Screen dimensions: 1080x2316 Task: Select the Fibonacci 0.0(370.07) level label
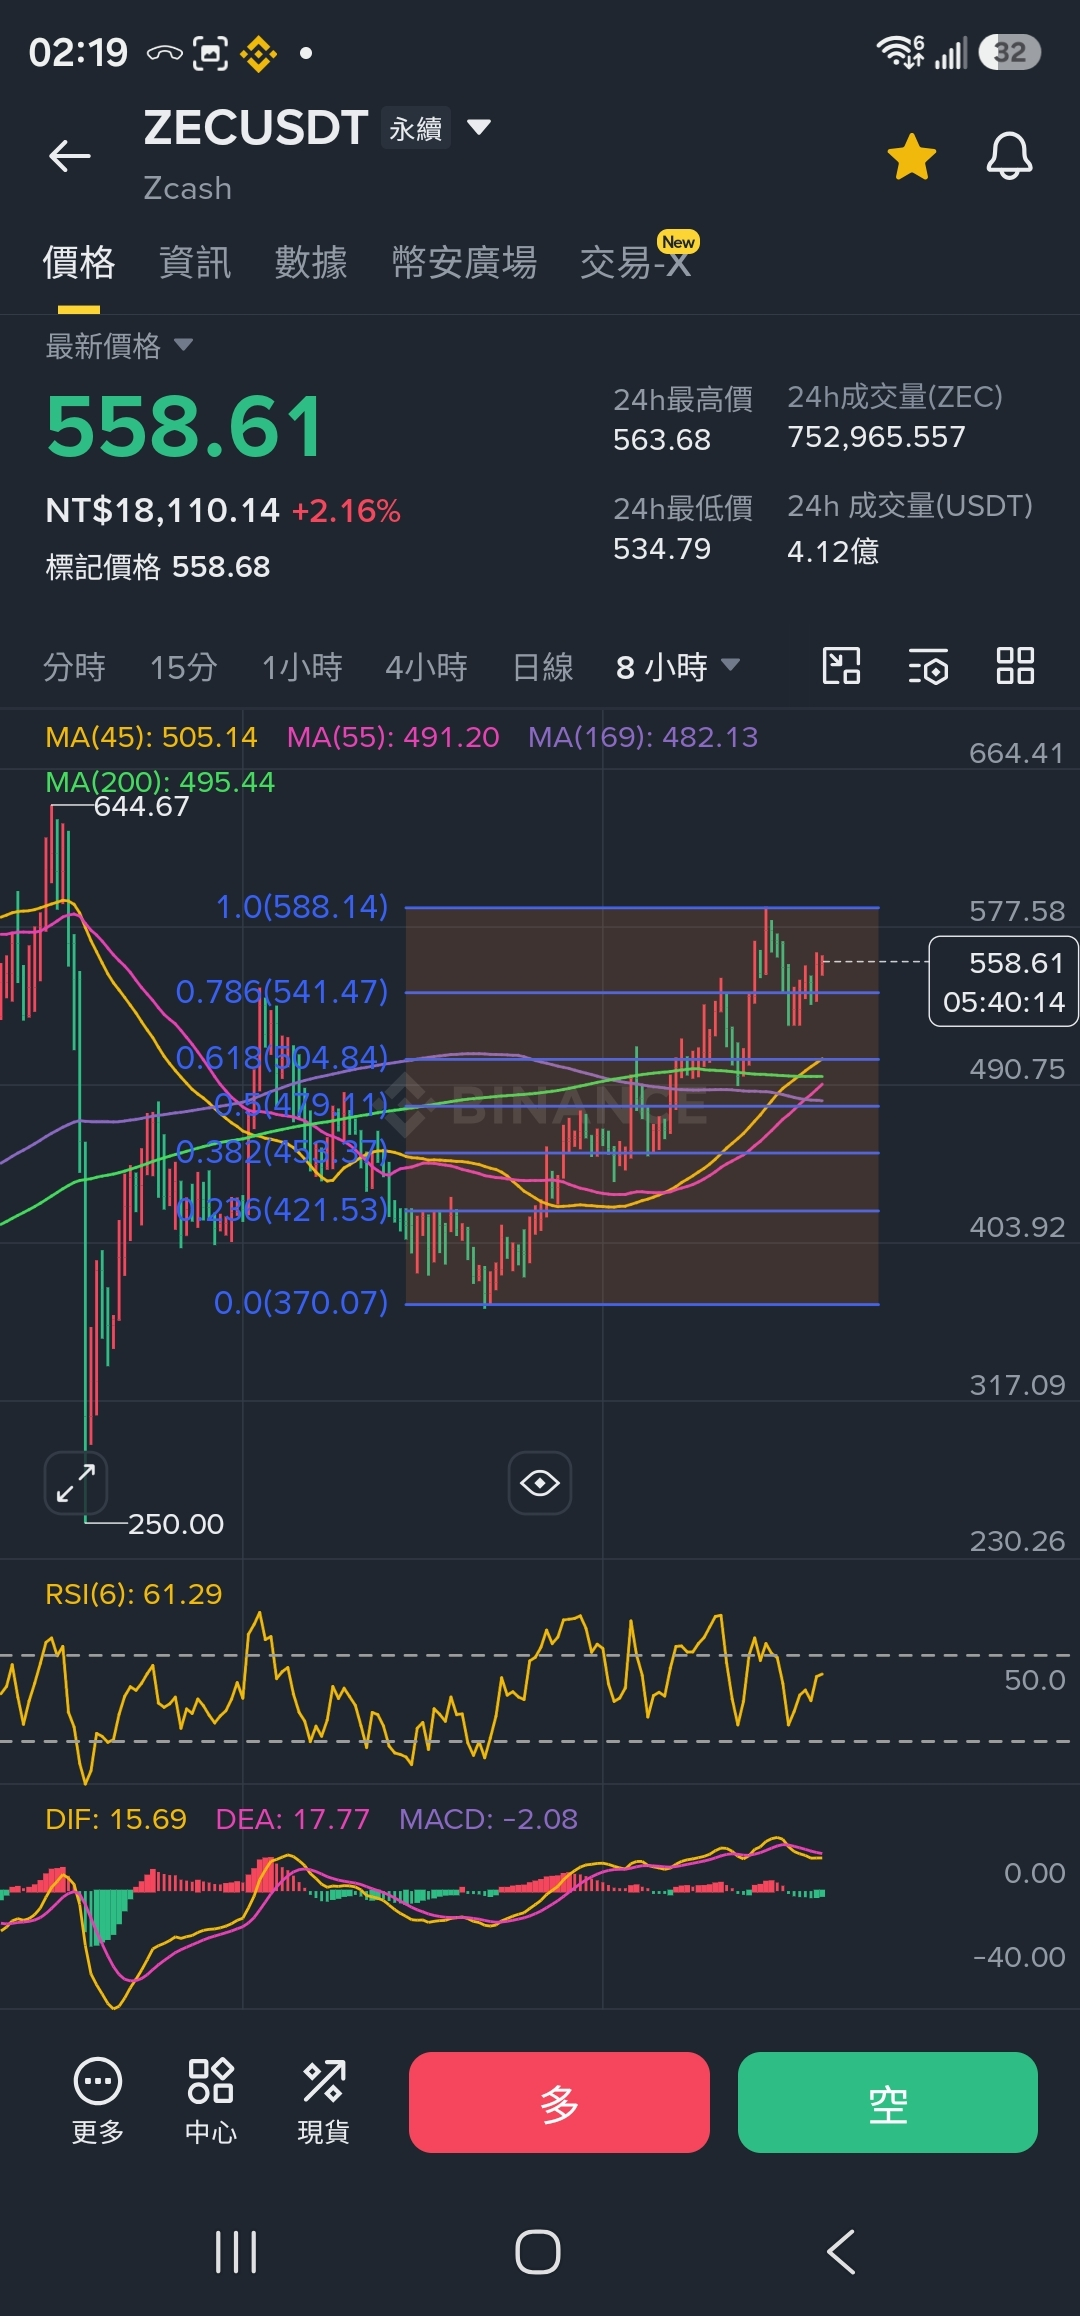tap(301, 1303)
